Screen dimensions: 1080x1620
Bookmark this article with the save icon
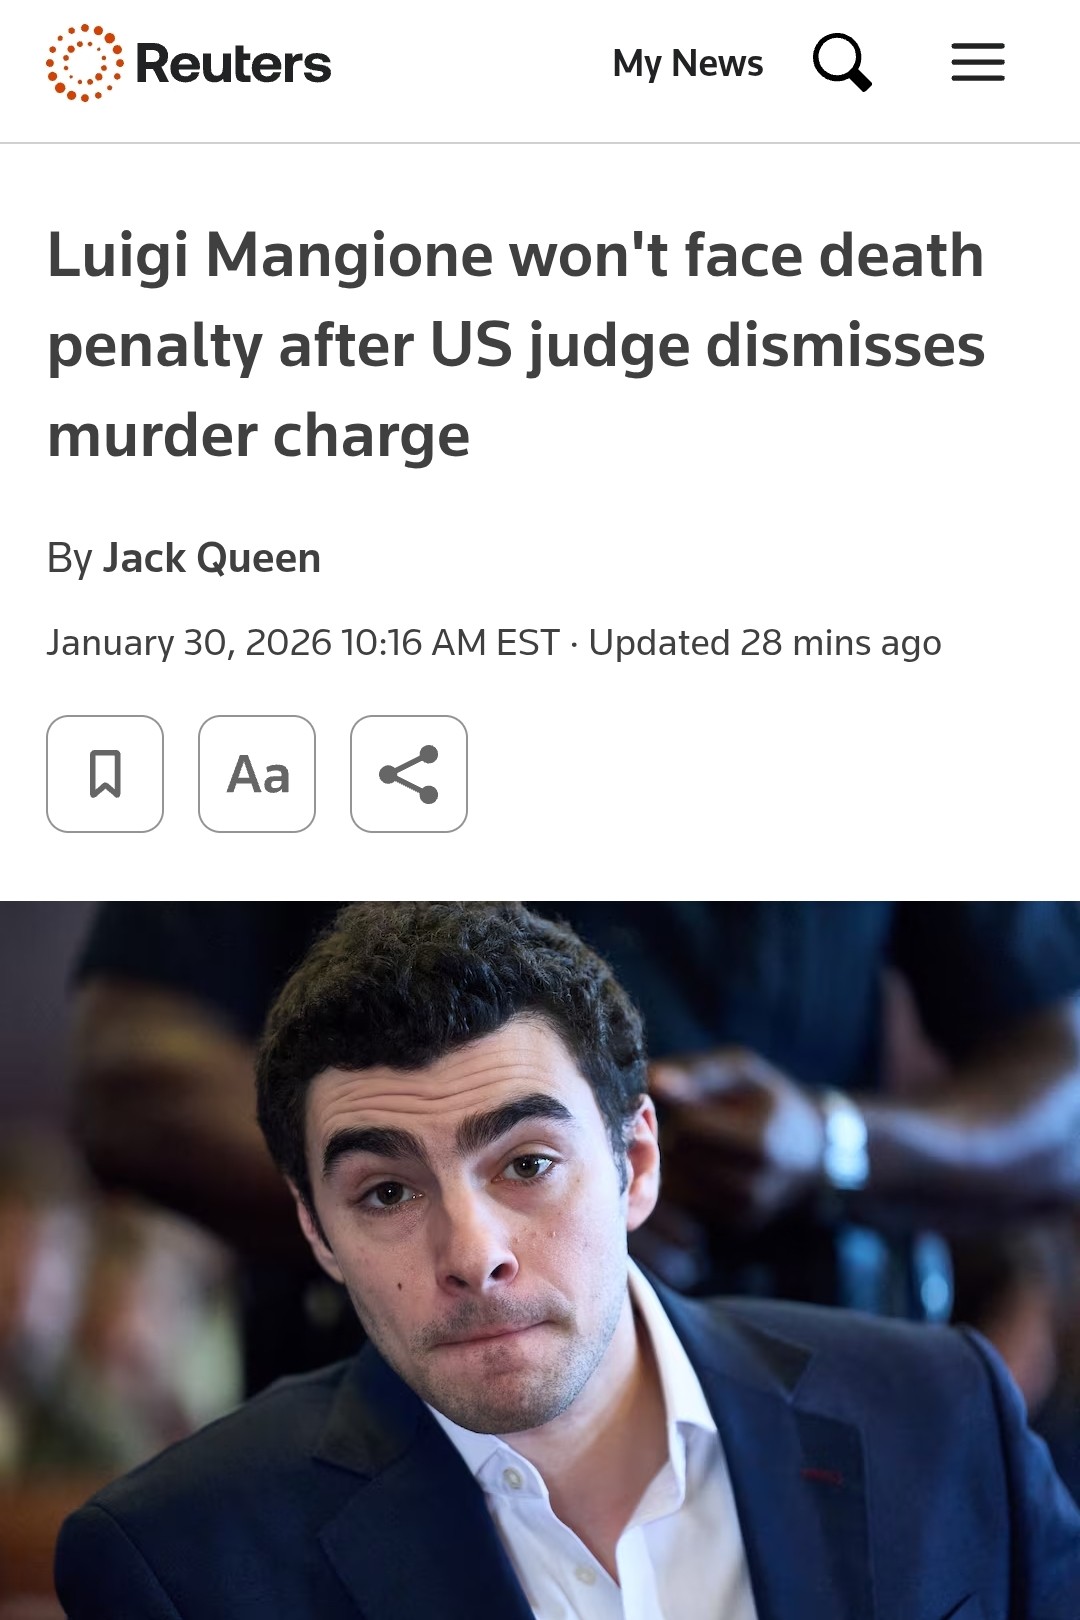click(105, 774)
